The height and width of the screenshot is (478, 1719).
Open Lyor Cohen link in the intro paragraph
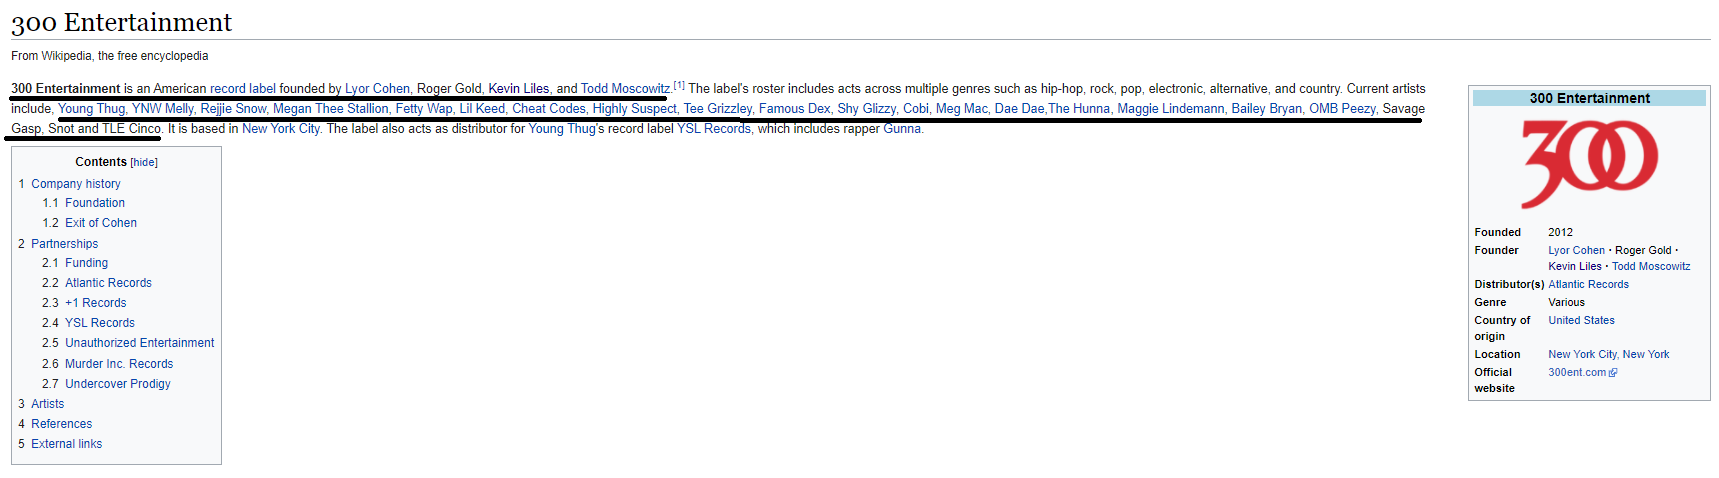(377, 89)
